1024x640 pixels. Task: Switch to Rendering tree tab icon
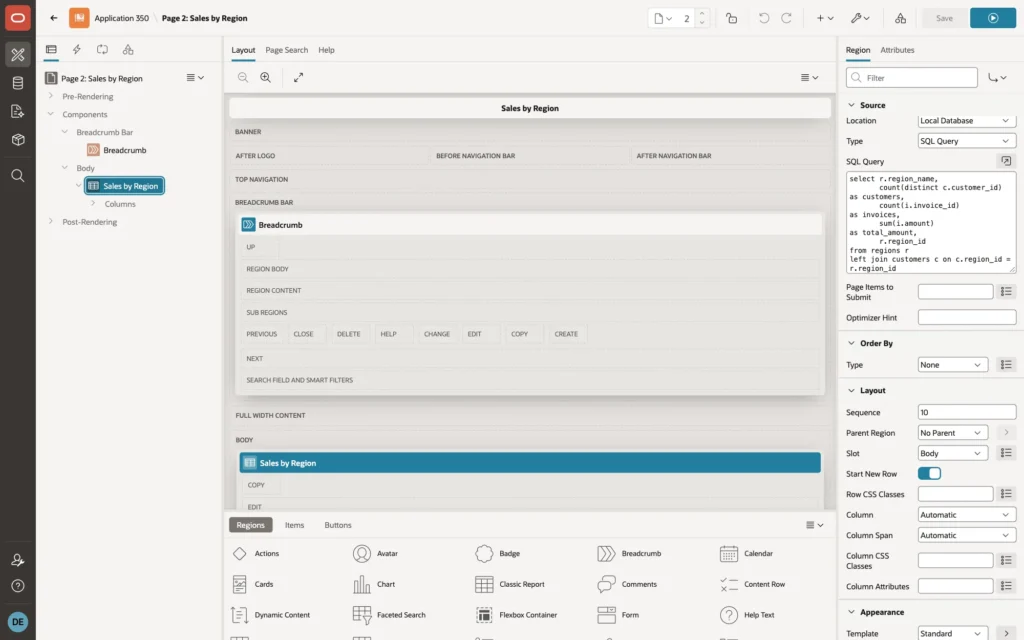[51, 50]
